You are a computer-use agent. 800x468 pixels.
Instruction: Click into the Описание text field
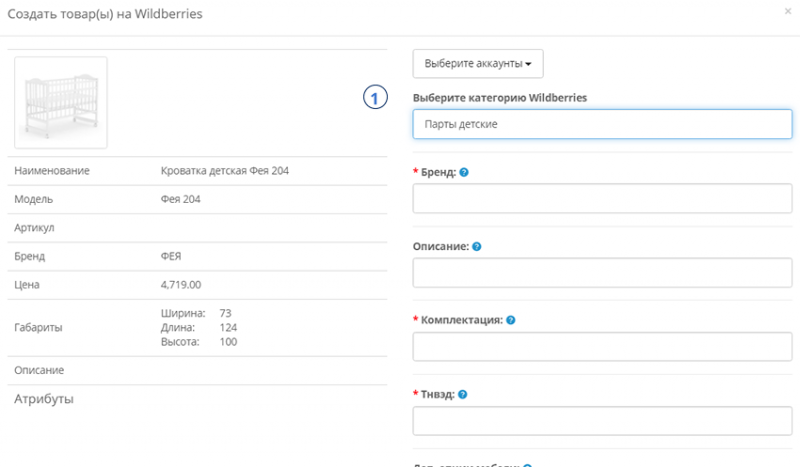tap(602, 272)
